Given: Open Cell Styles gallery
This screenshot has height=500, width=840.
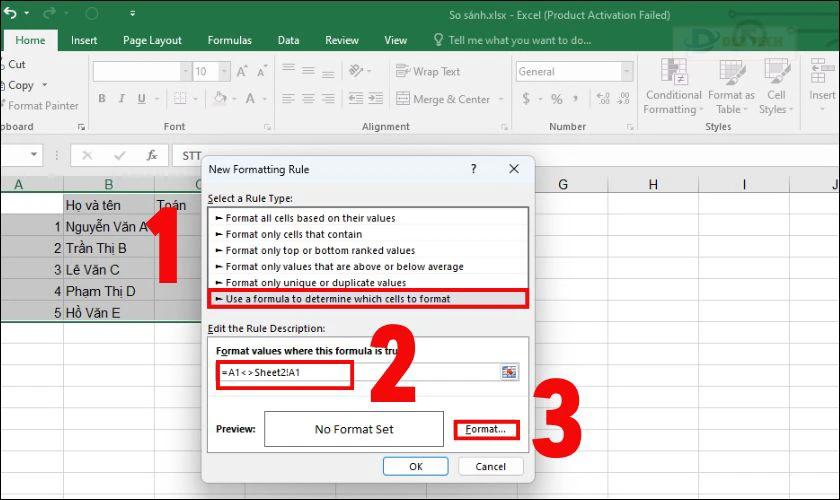Looking at the screenshot, I should pyautogui.click(x=776, y=86).
